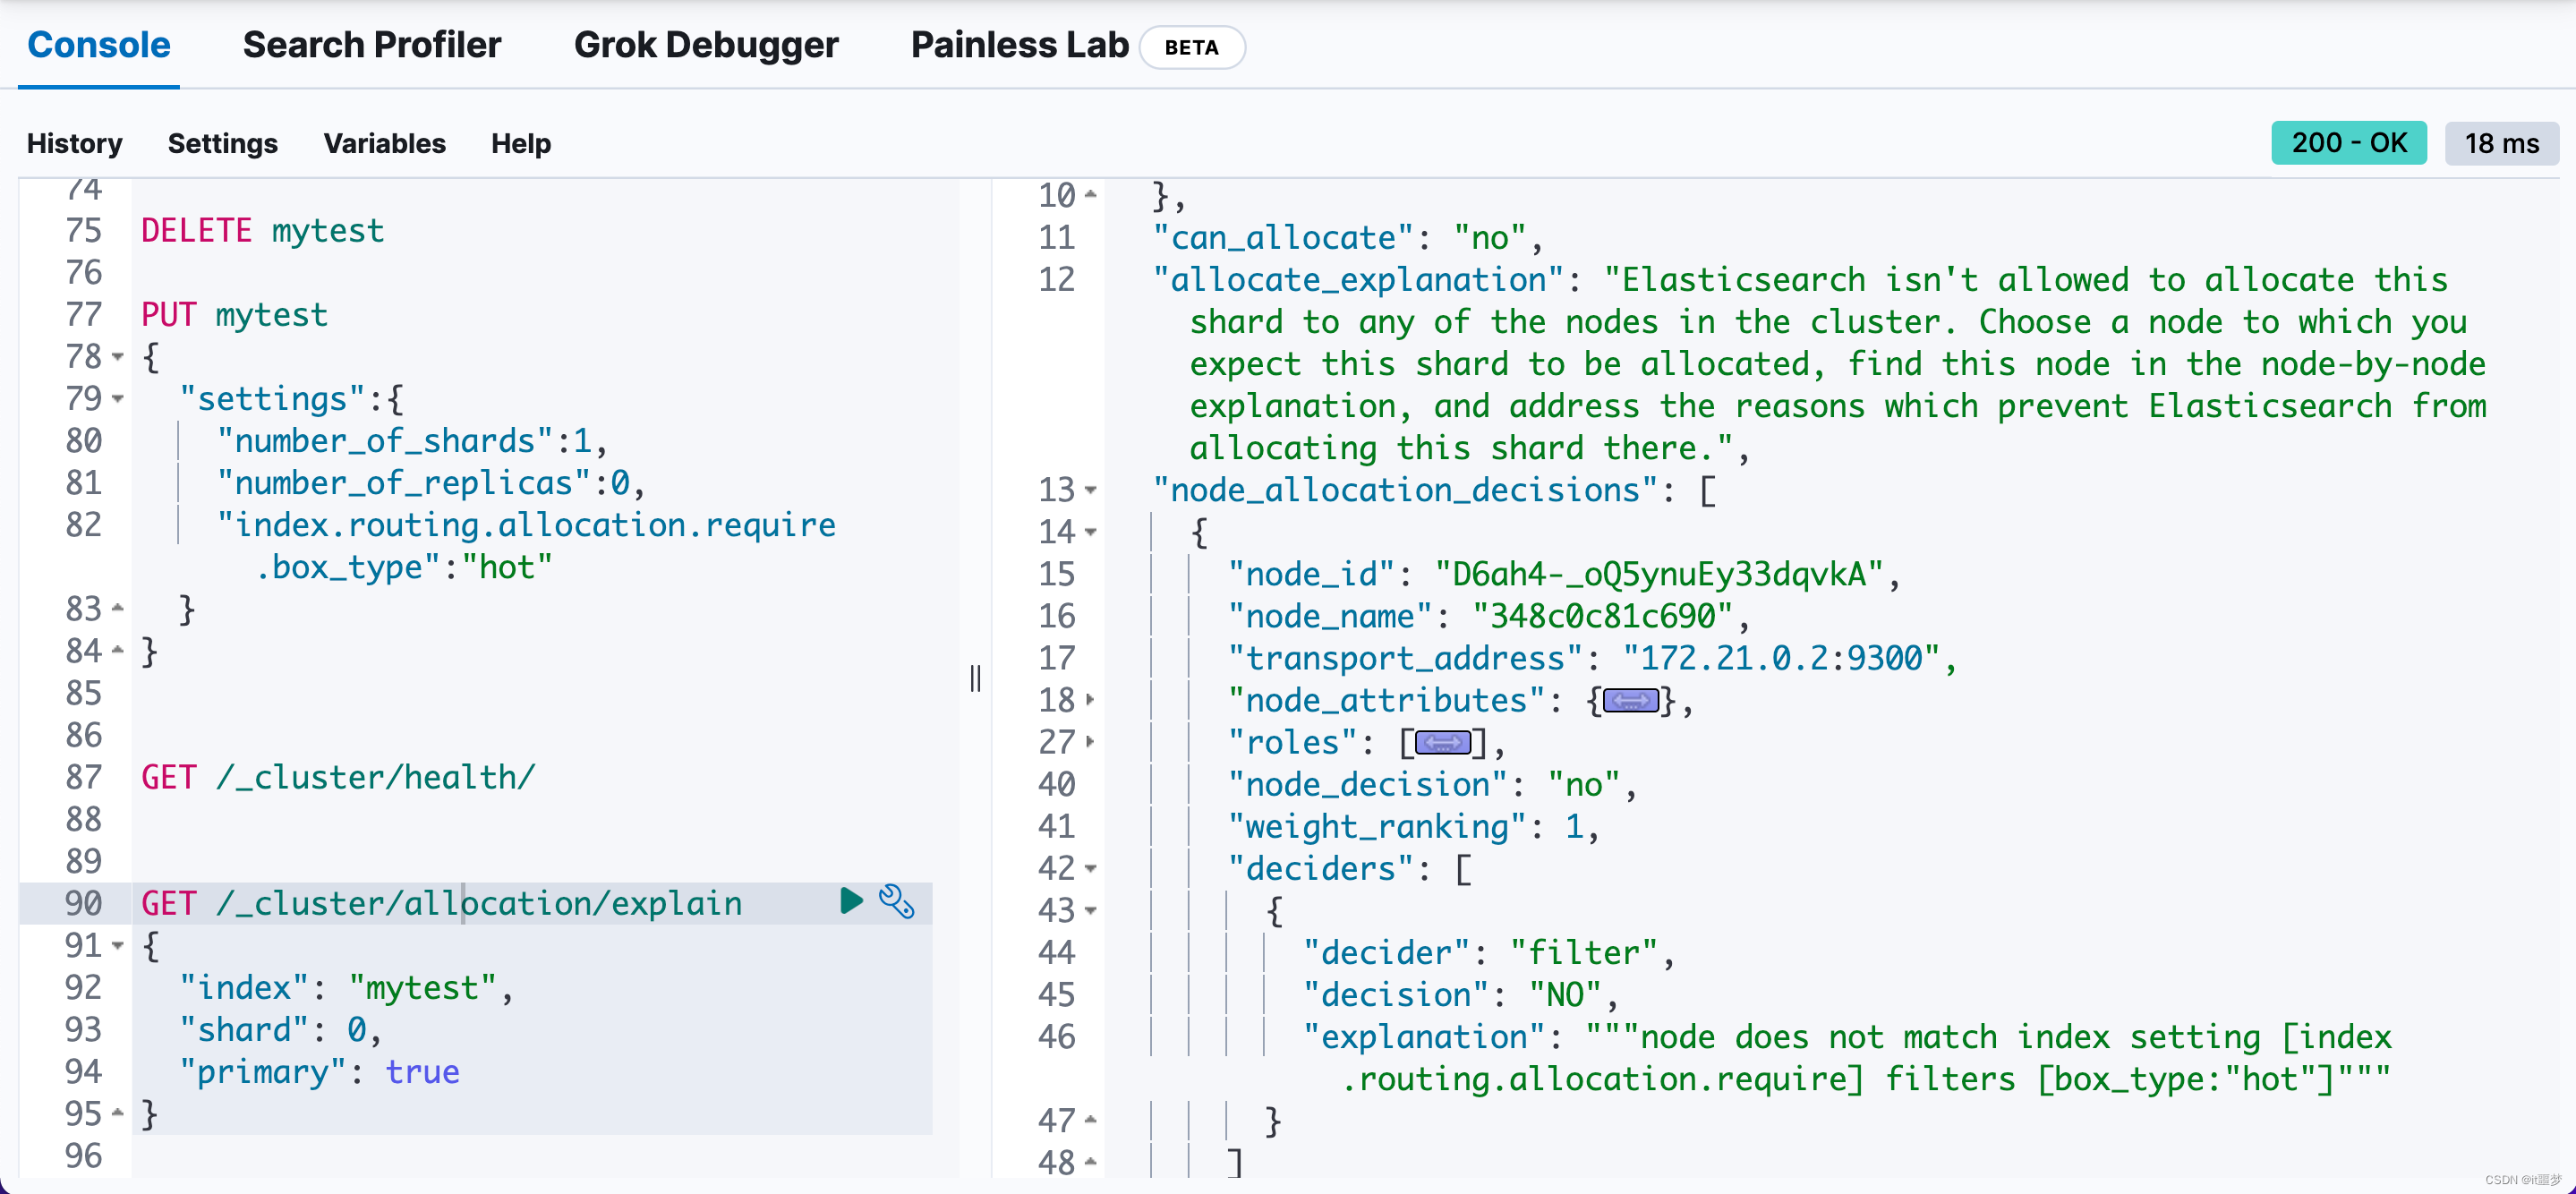Click the History menu item
Screen dimensions: 2576x1194
pyautogui.click(x=75, y=143)
